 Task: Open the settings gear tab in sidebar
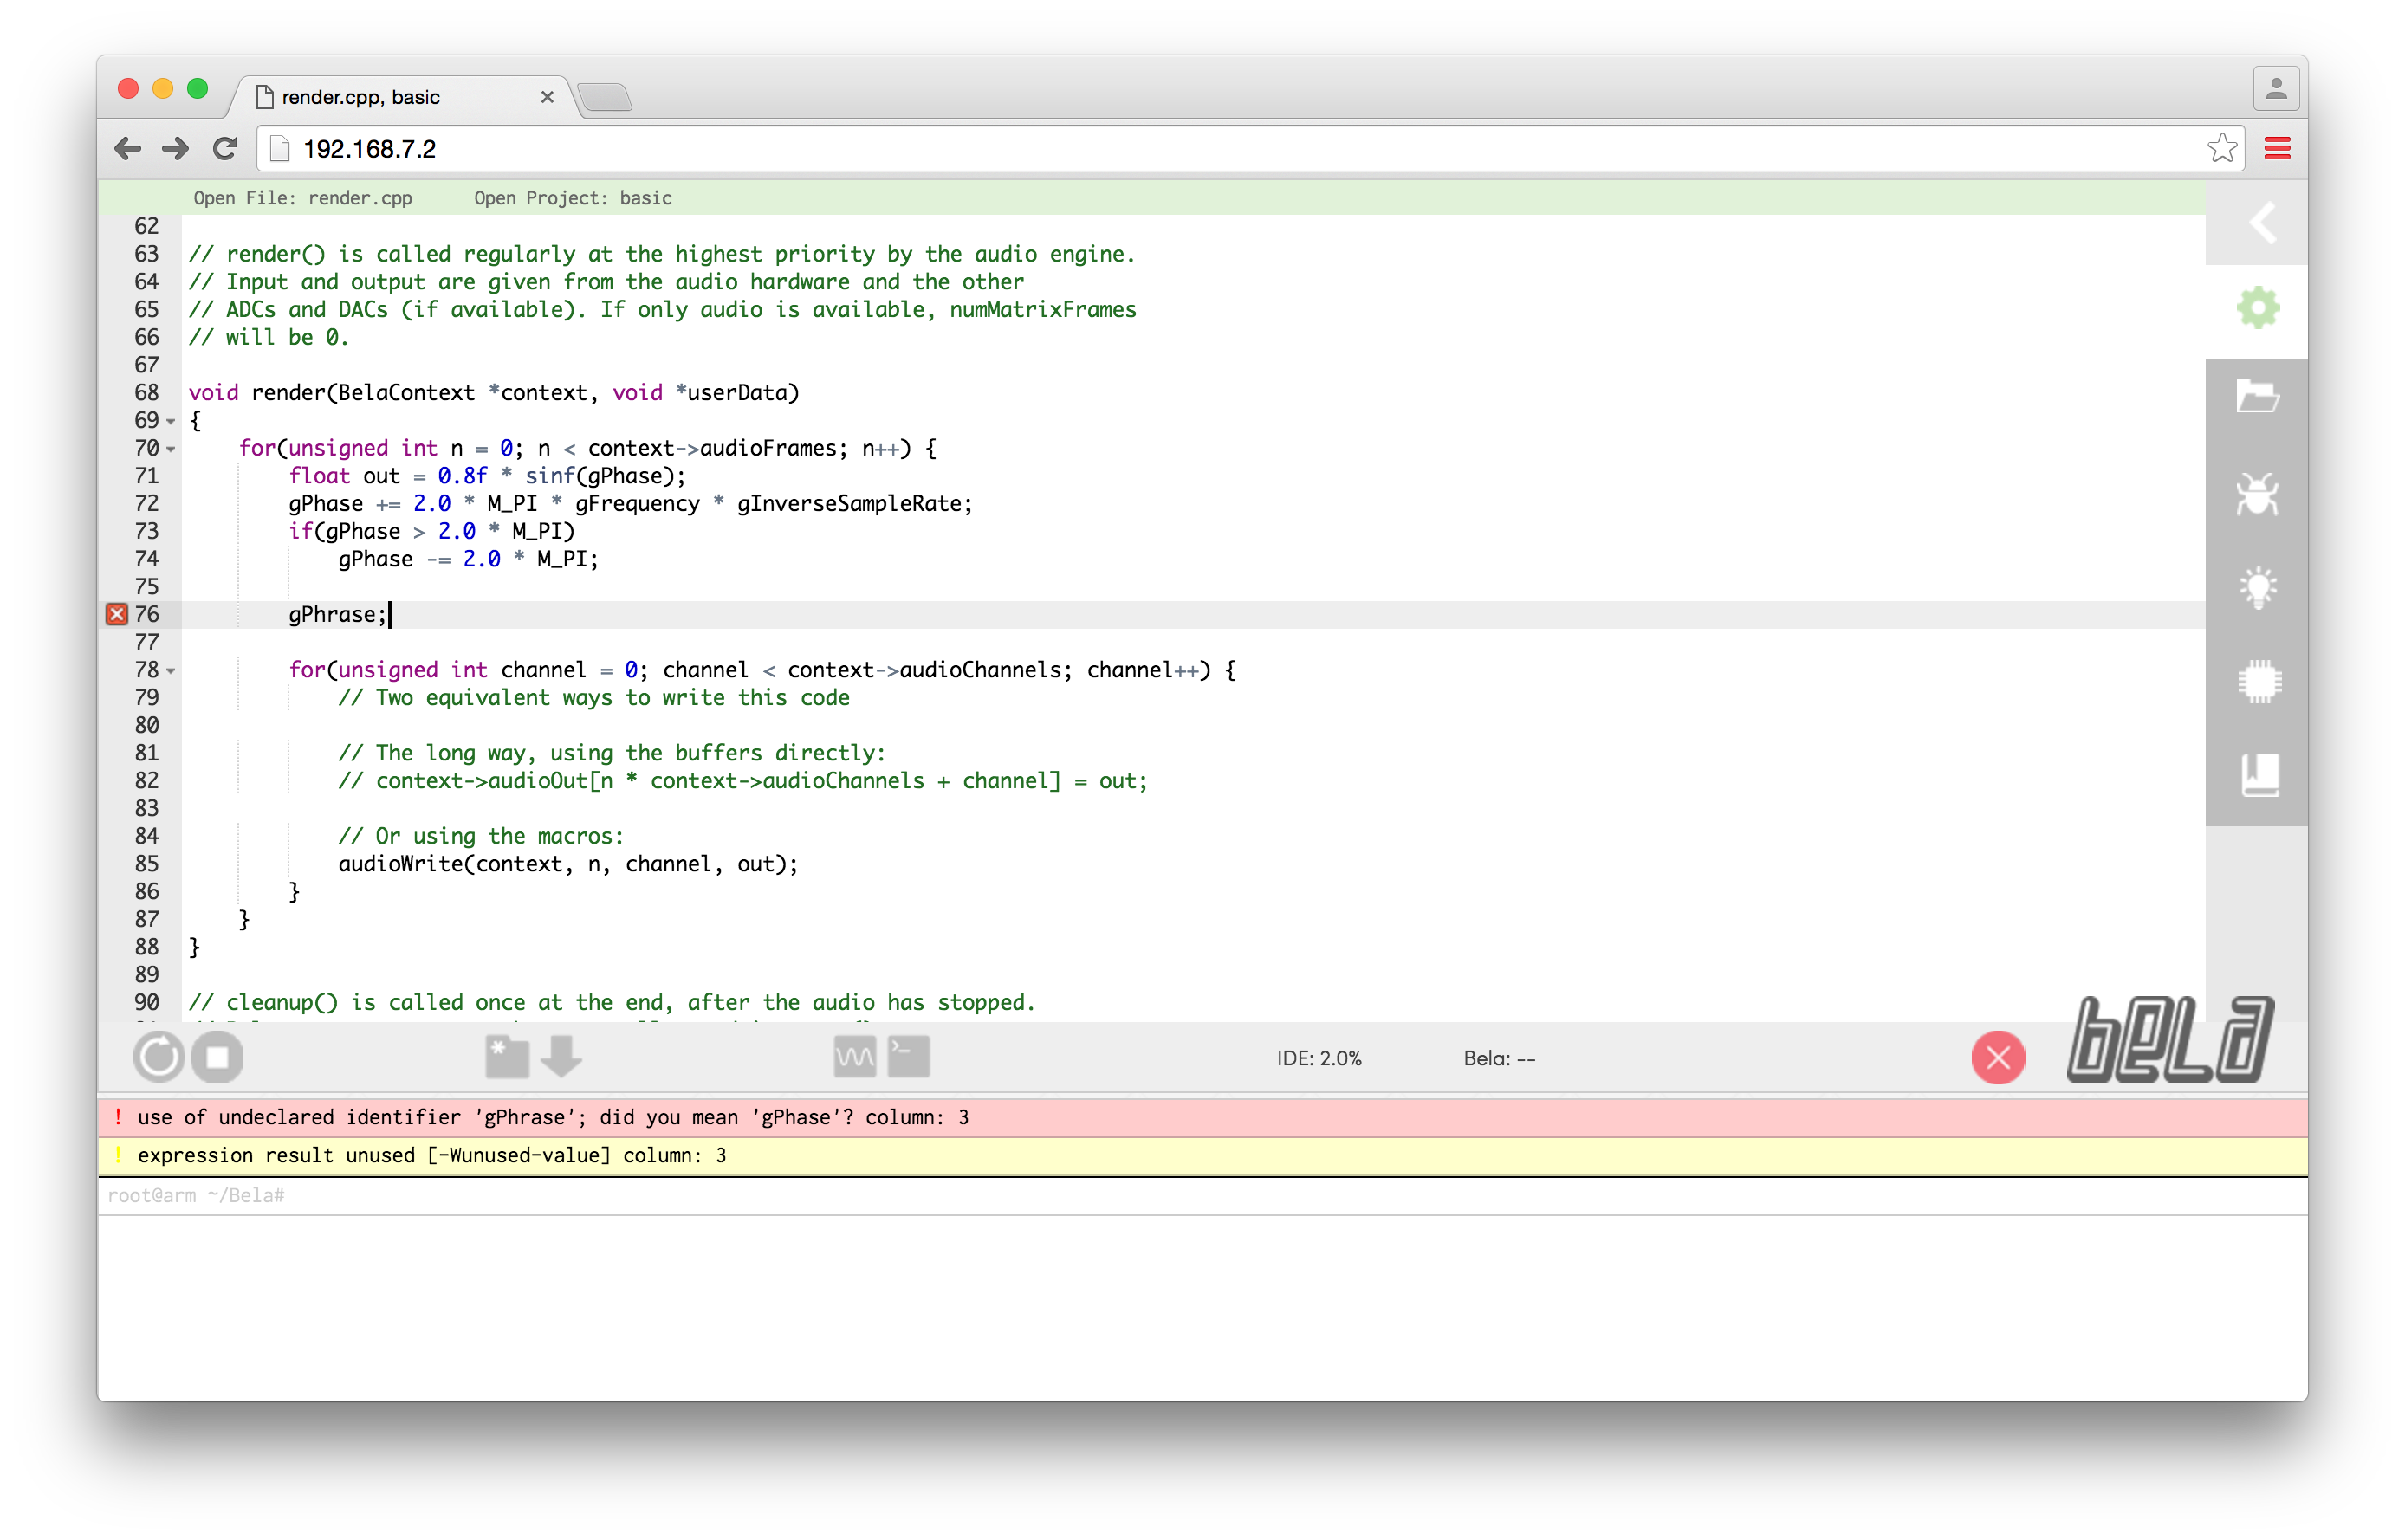[2258, 307]
